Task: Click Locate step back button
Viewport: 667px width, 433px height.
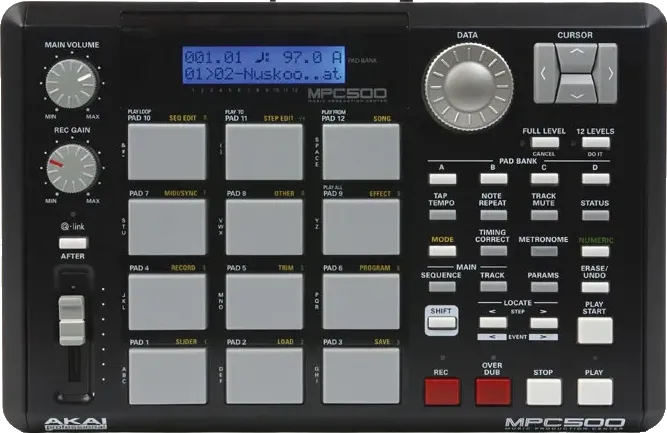Action: click(x=493, y=323)
